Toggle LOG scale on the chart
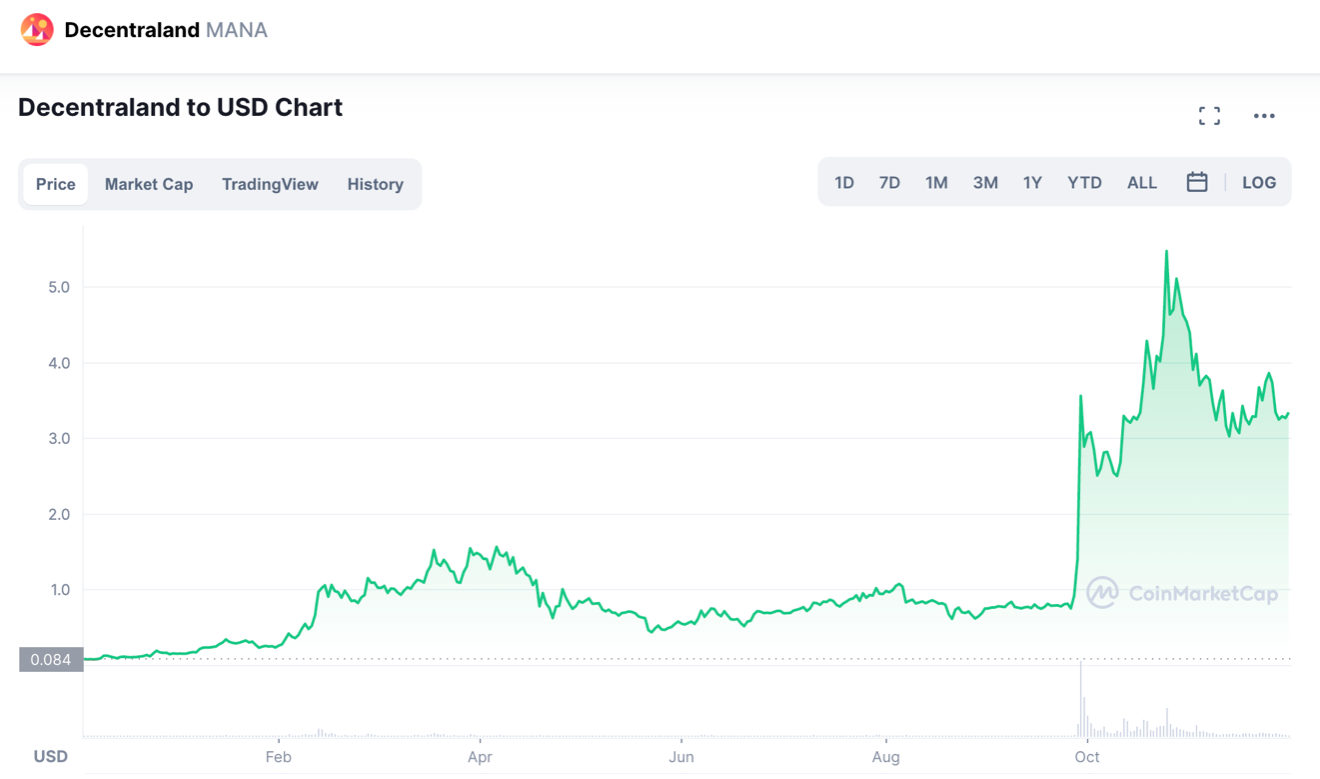1320x779 pixels. tap(1259, 182)
